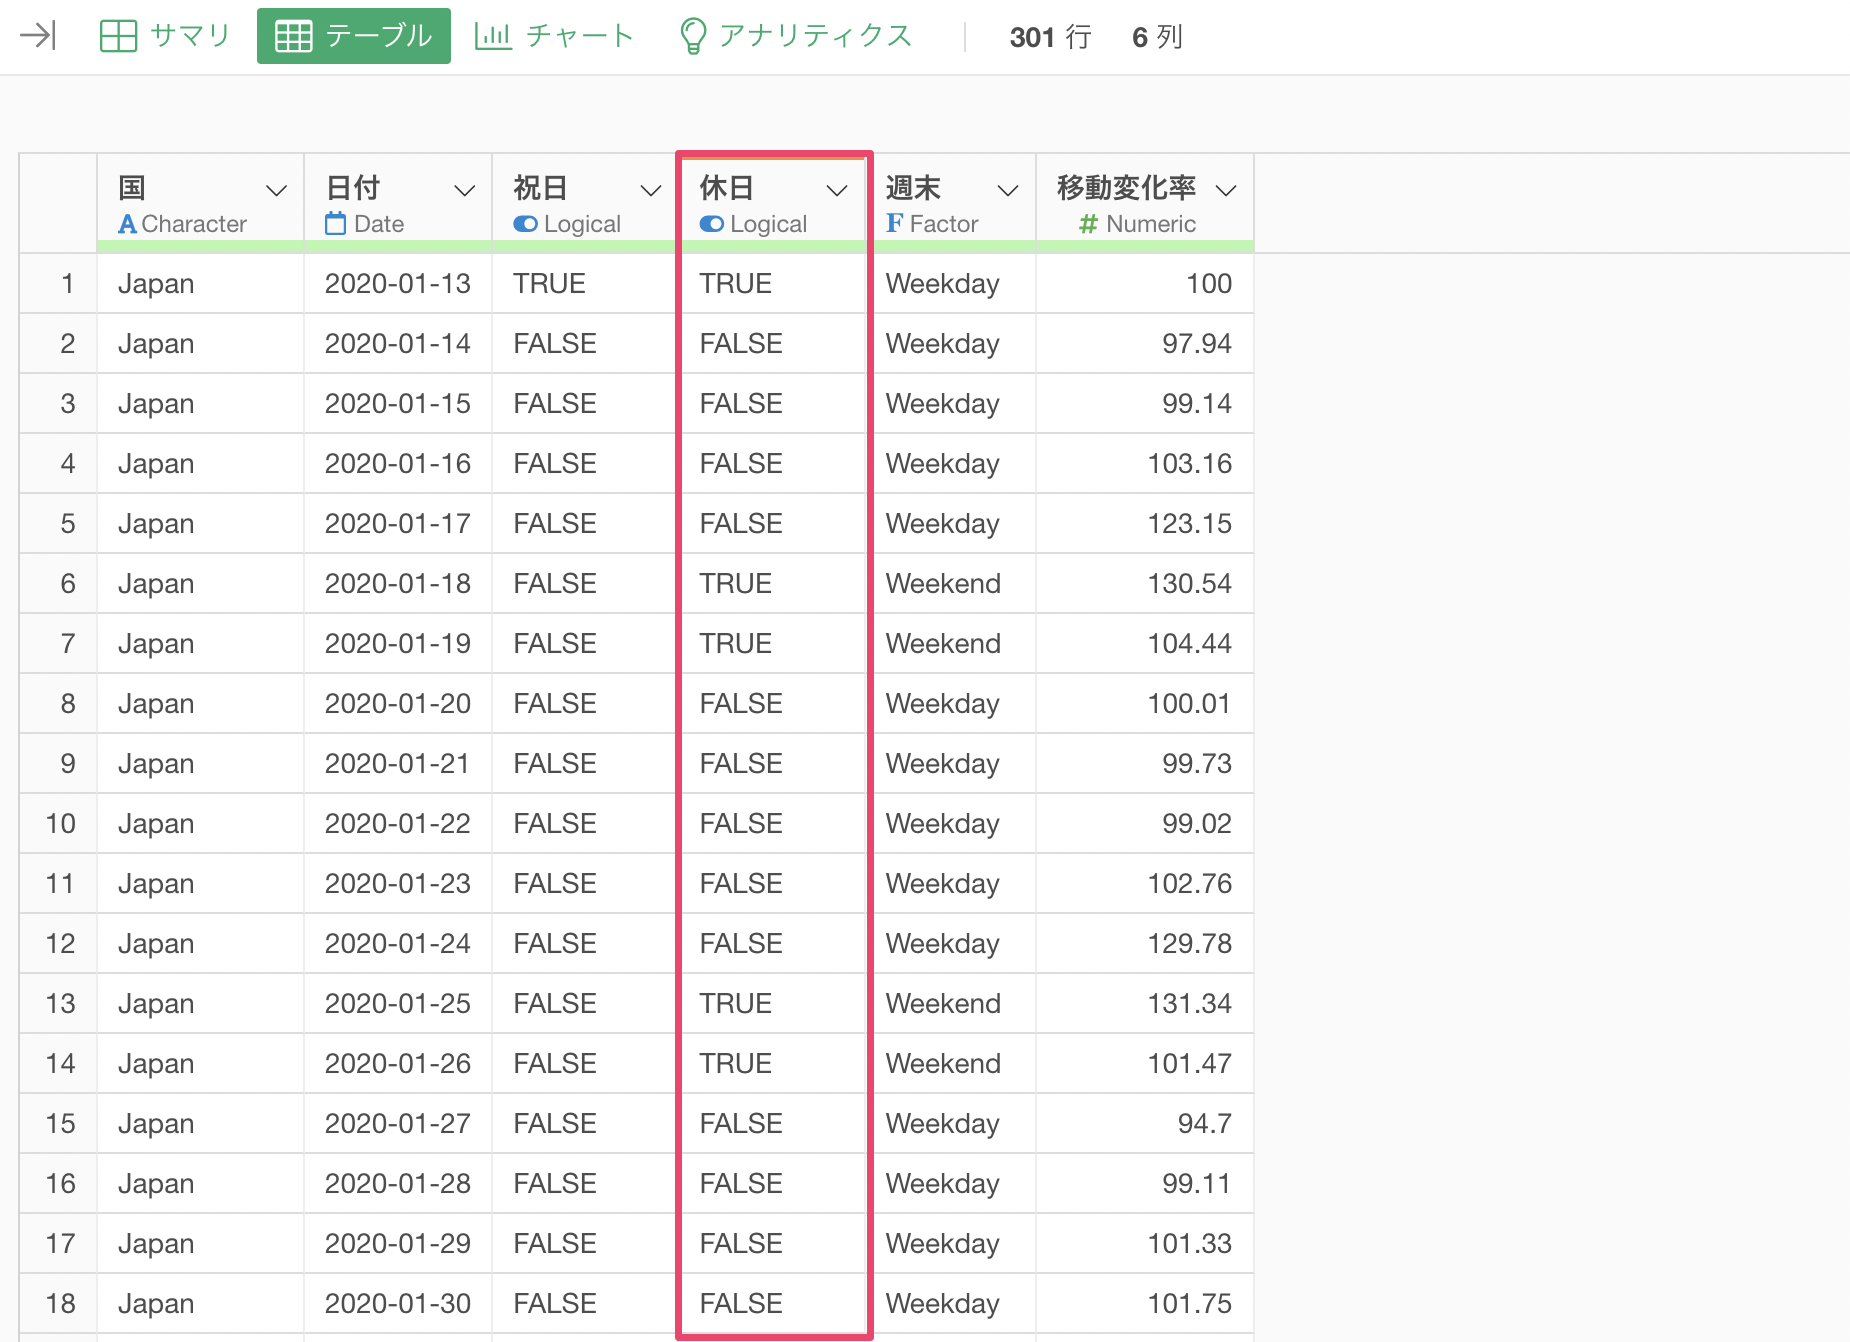Click the 6 列 column count
The height and width of the screenshot is (1342, 1850).
pyautogui.click(x=1158, y=37)
